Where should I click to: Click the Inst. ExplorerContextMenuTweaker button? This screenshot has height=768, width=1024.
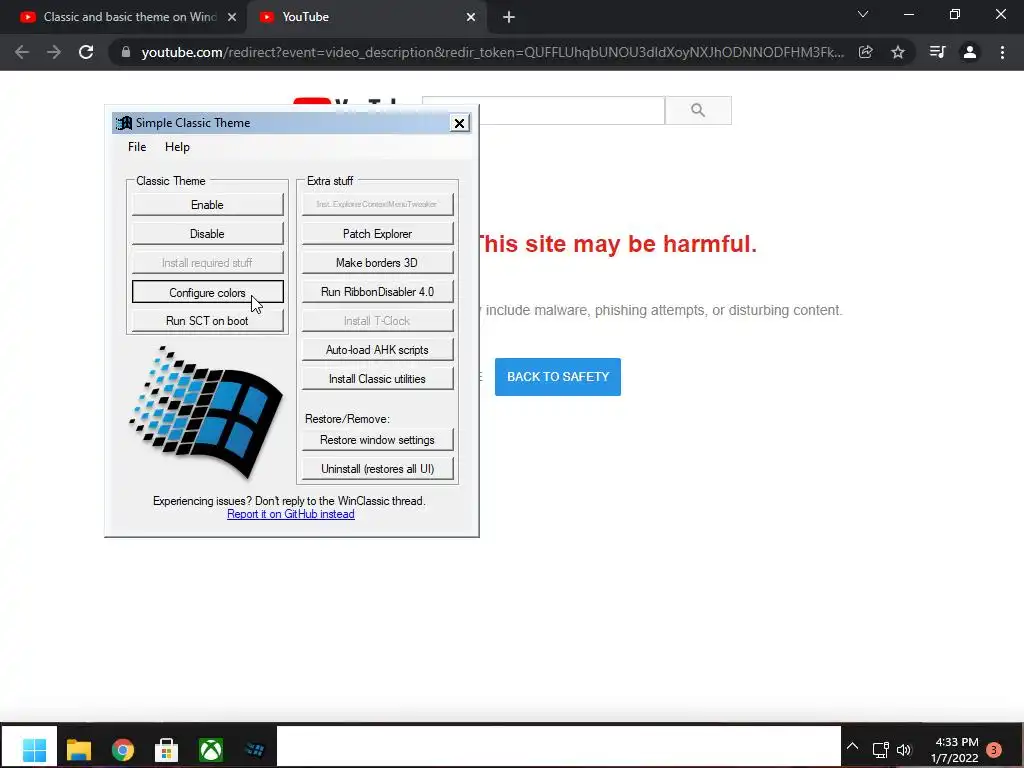pyautogui.click(x=377, y=204)
